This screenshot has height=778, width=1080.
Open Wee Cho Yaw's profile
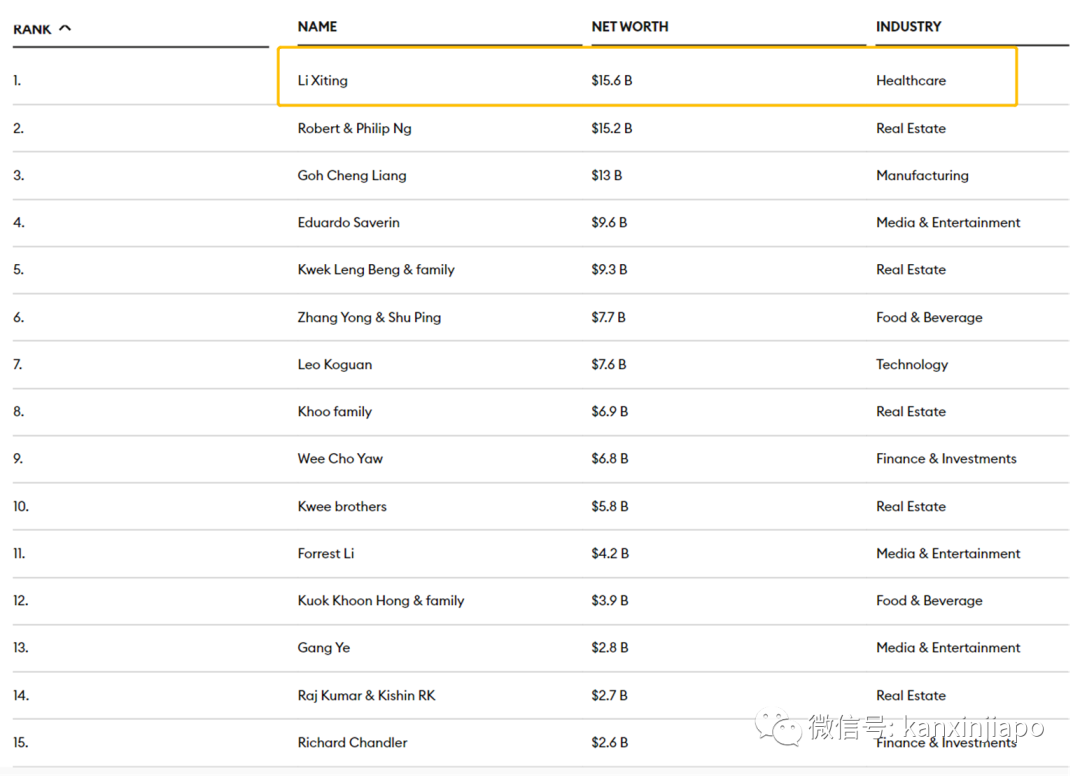[x=340, y=459]
